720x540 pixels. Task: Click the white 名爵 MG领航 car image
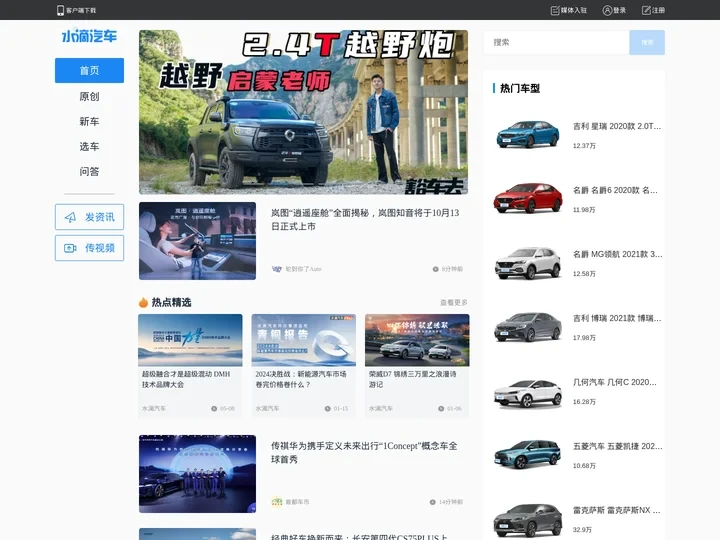[528, 262]
